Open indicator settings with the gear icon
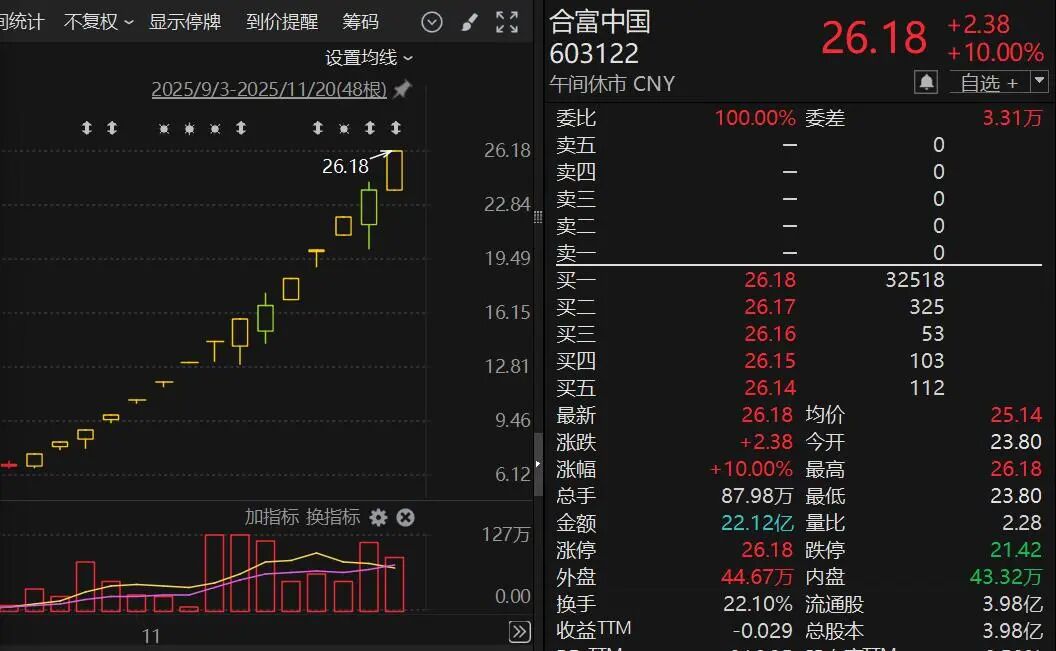 378,519
